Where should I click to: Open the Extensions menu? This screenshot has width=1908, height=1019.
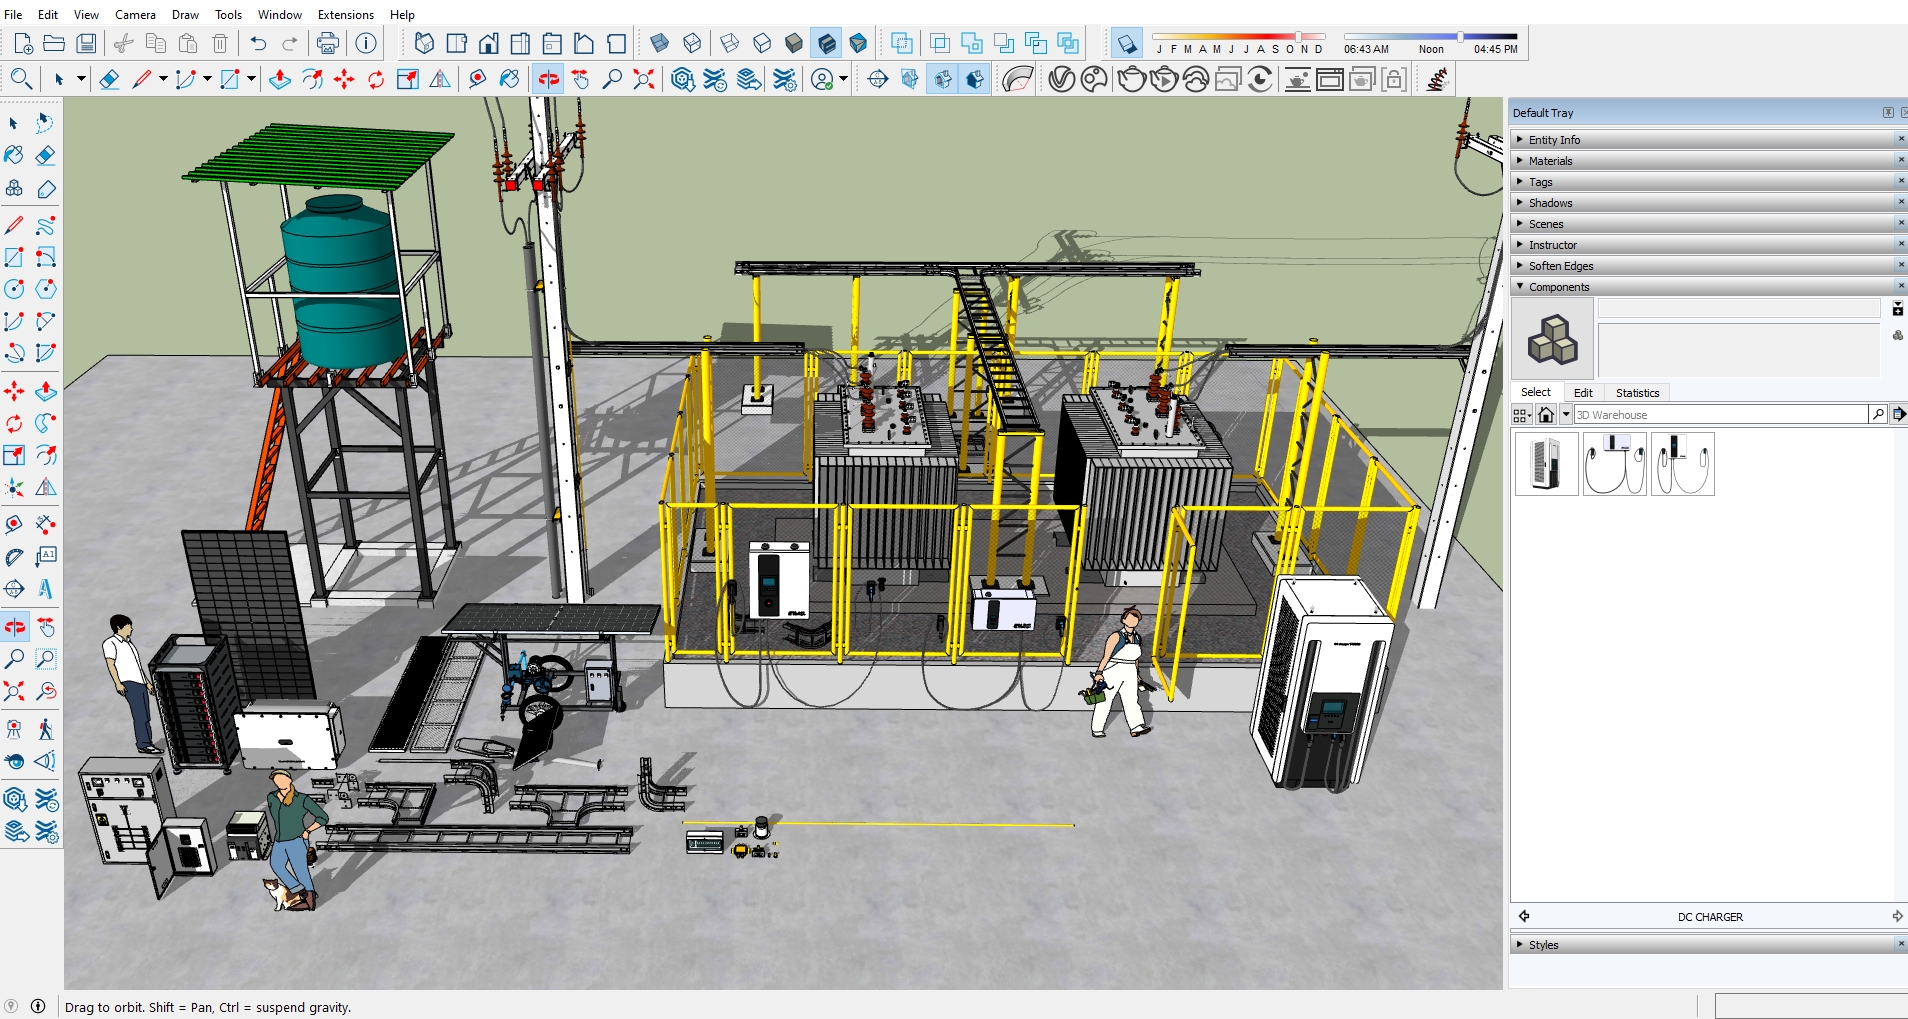tap(345, 15)
